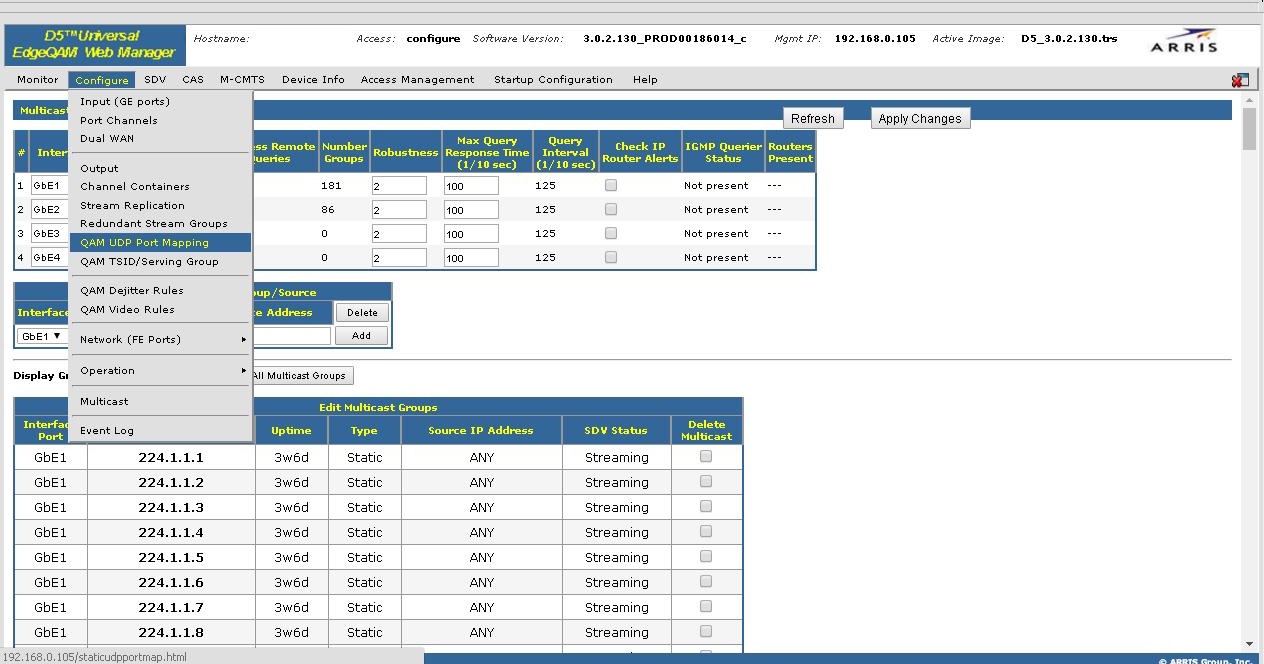Open the SDV menu
Image resolution: width=1264 pixels, height=664 pixels.
(x=155, y=80)
